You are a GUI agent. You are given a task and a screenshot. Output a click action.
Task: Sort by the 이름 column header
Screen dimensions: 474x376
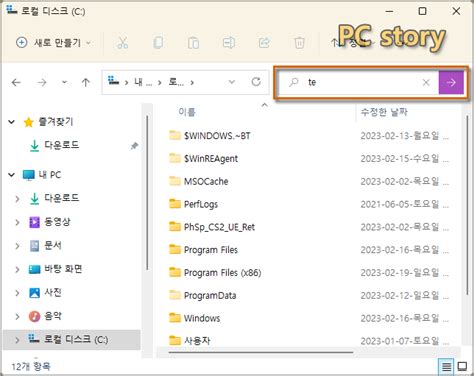[187, 112]
